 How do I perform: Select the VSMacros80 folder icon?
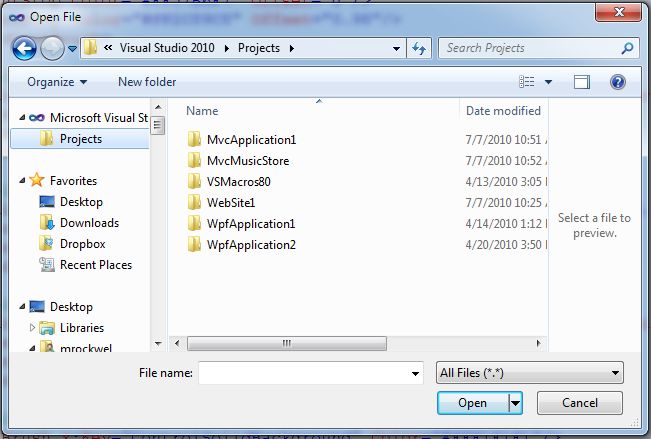click(194, 181)
